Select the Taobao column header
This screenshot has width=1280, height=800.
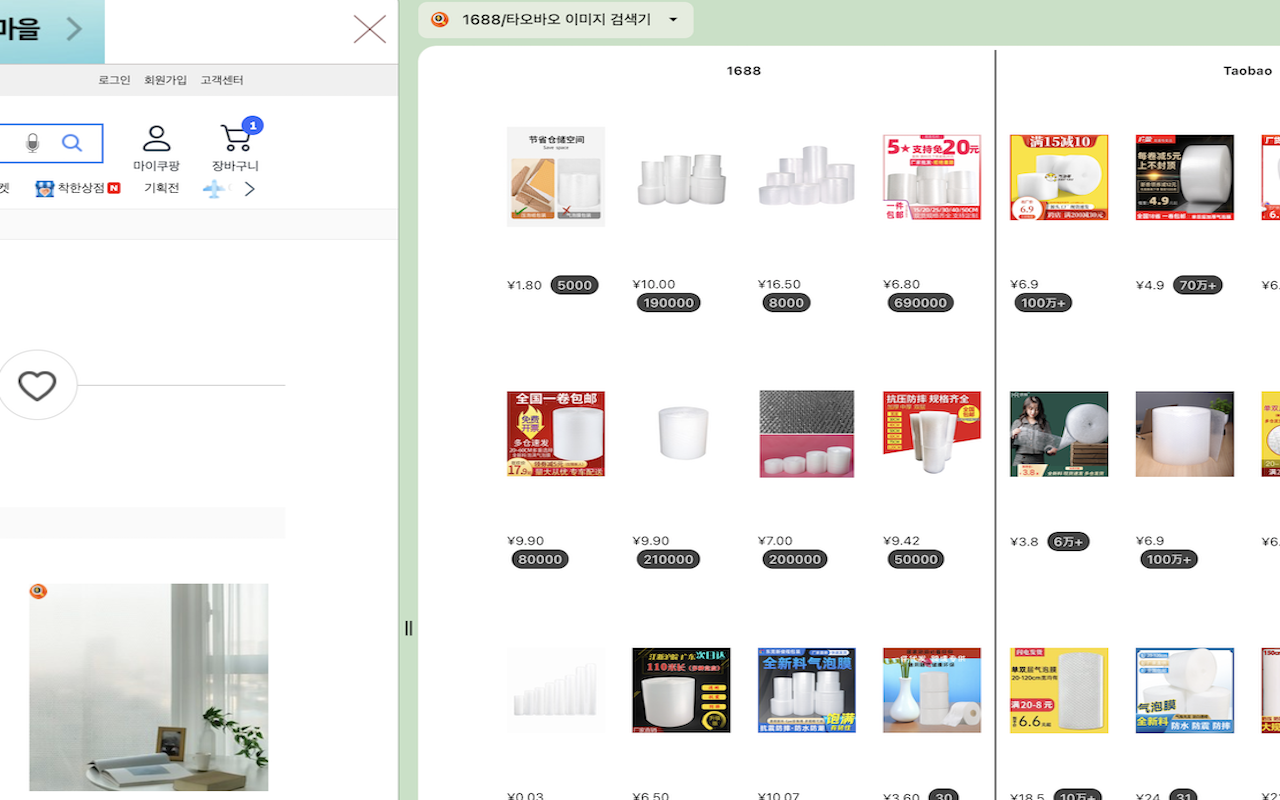click(1248, 71)
